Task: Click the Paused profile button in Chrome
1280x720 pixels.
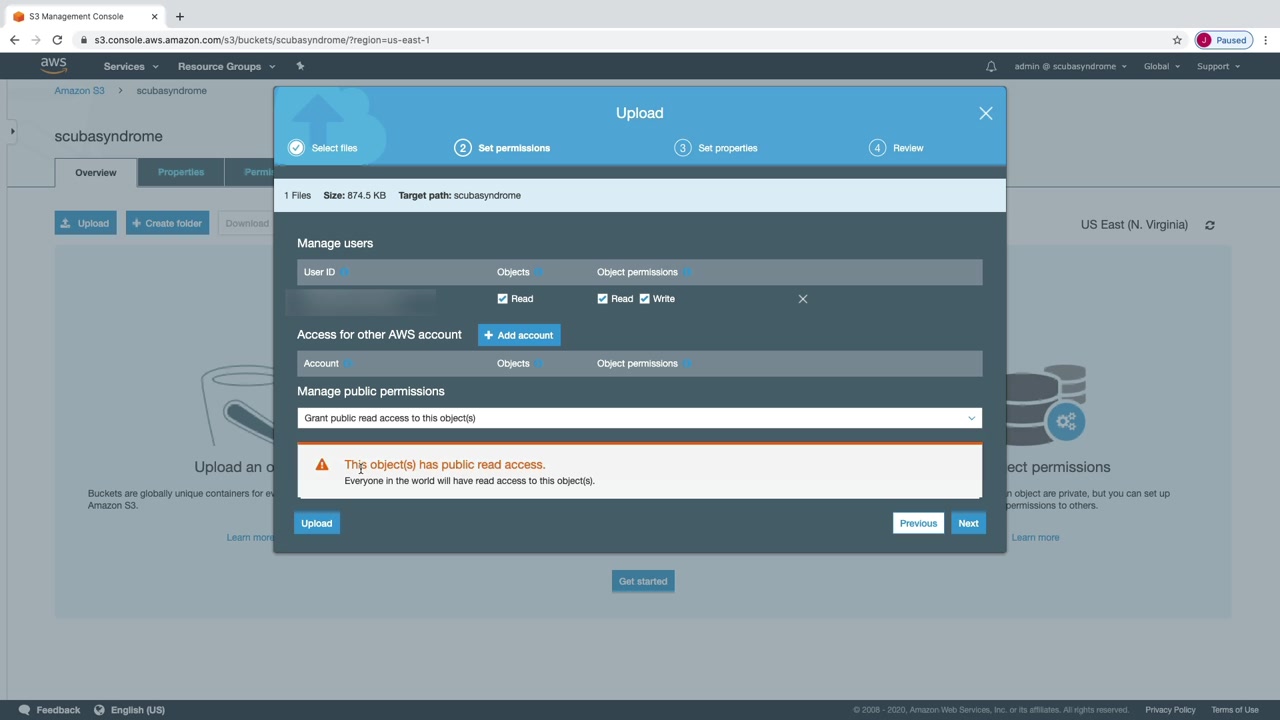Action: point(1222,40)
